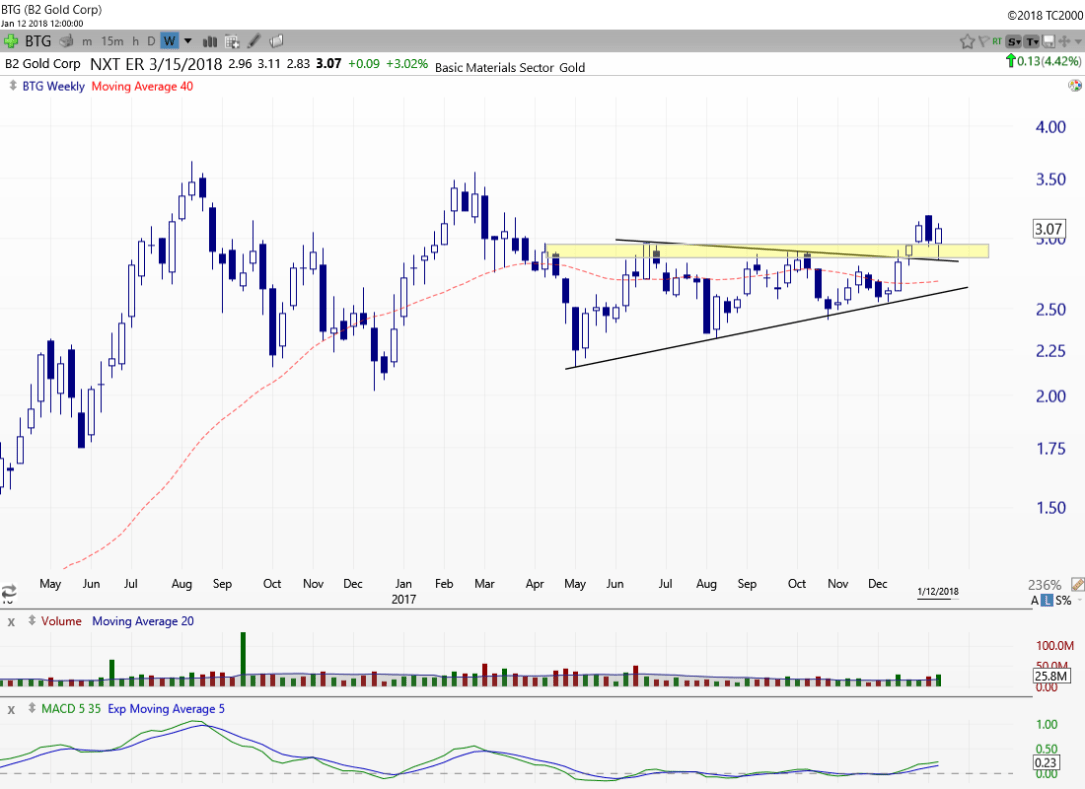Click the Moving Average 40 label
This screenshot has height=789, width=1085.
tap(142, 86)
